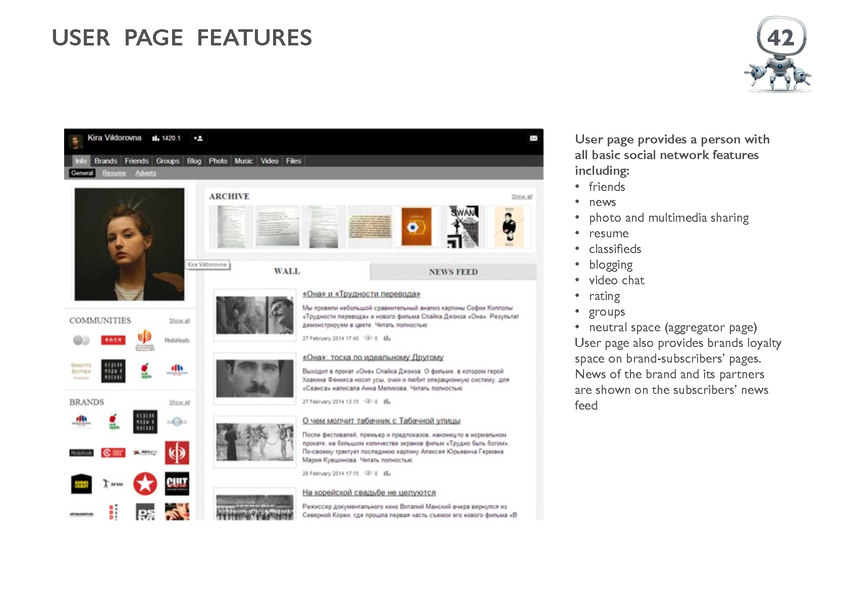Switch to the Video navigation tab
The width and height of the screenshot is (850, 601).
pos(269,161)
